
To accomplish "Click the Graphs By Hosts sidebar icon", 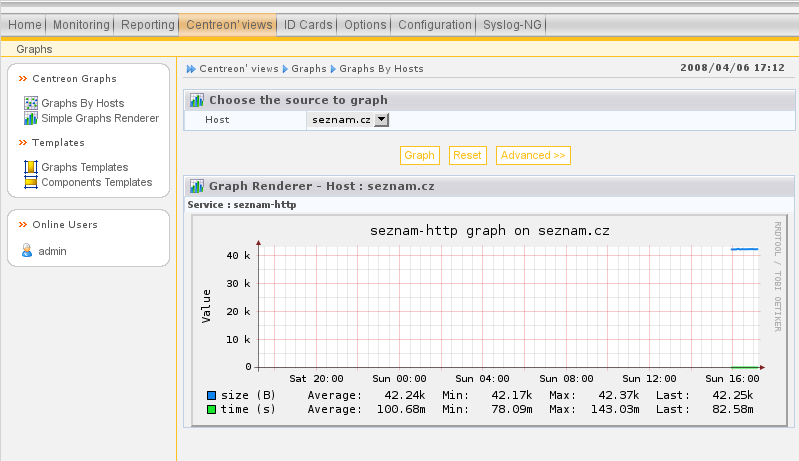I will [31, 103].
